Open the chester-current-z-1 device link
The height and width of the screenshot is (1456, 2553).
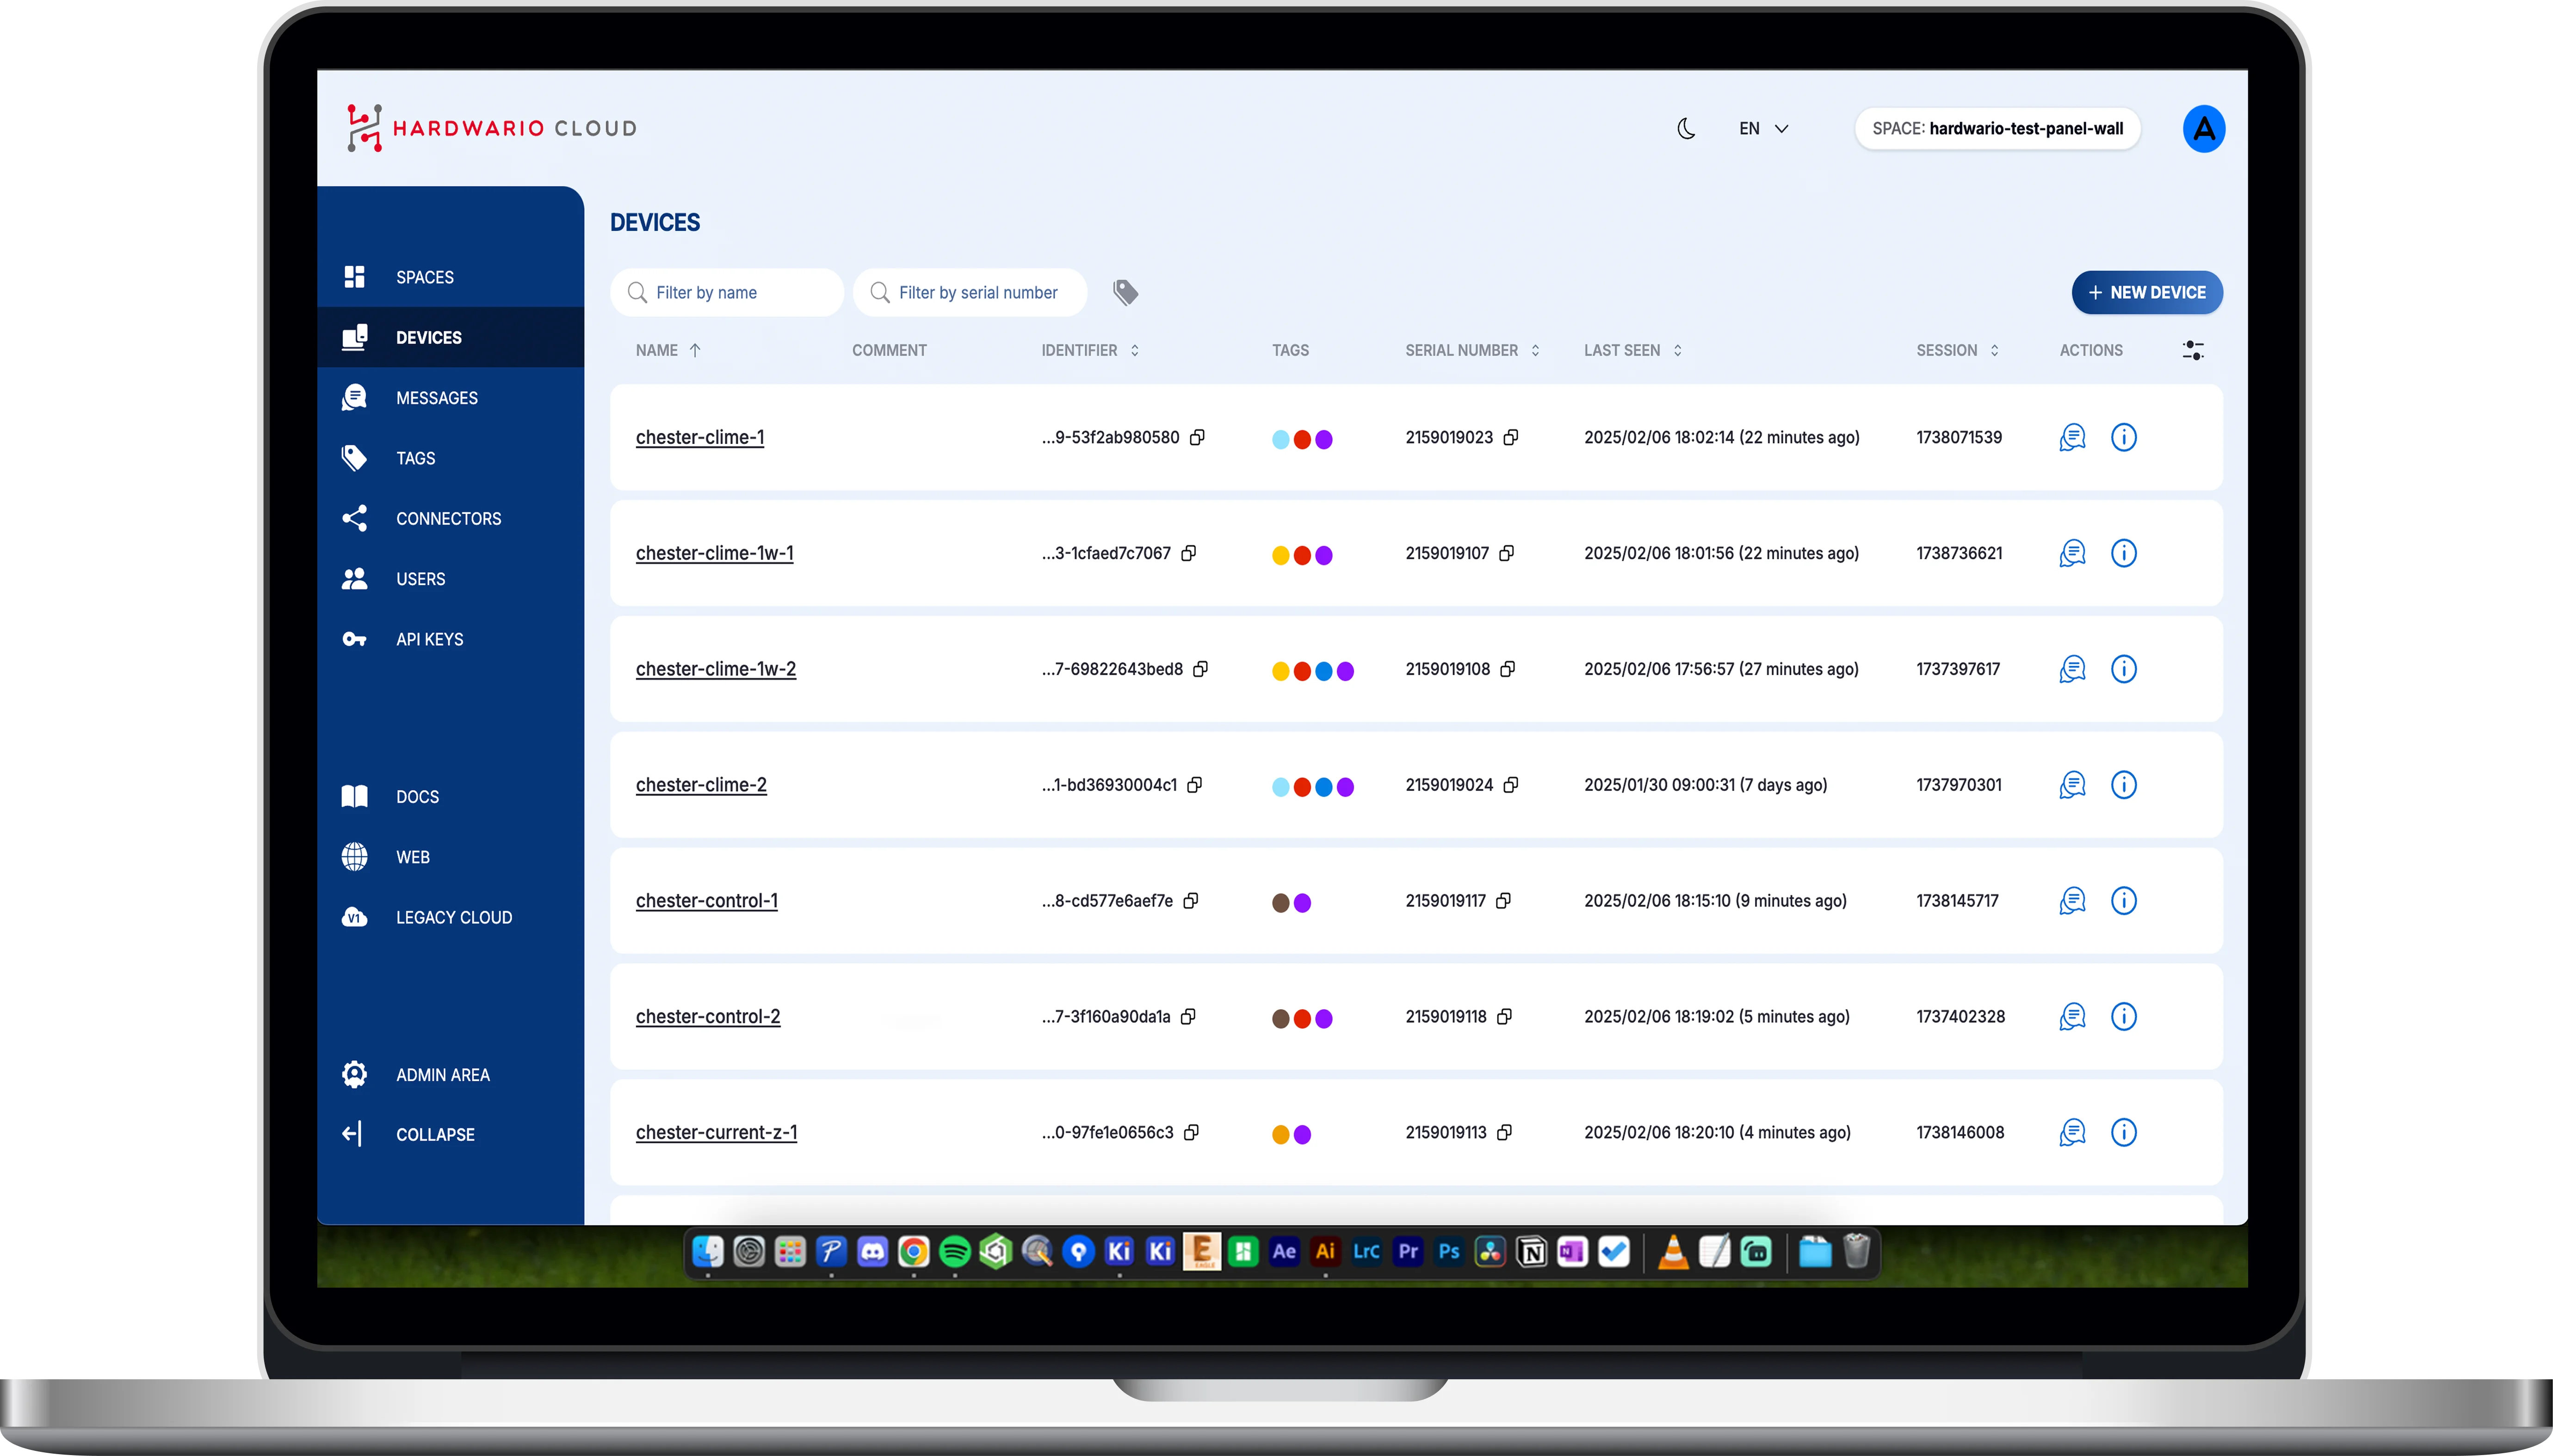pos(716,1133)
